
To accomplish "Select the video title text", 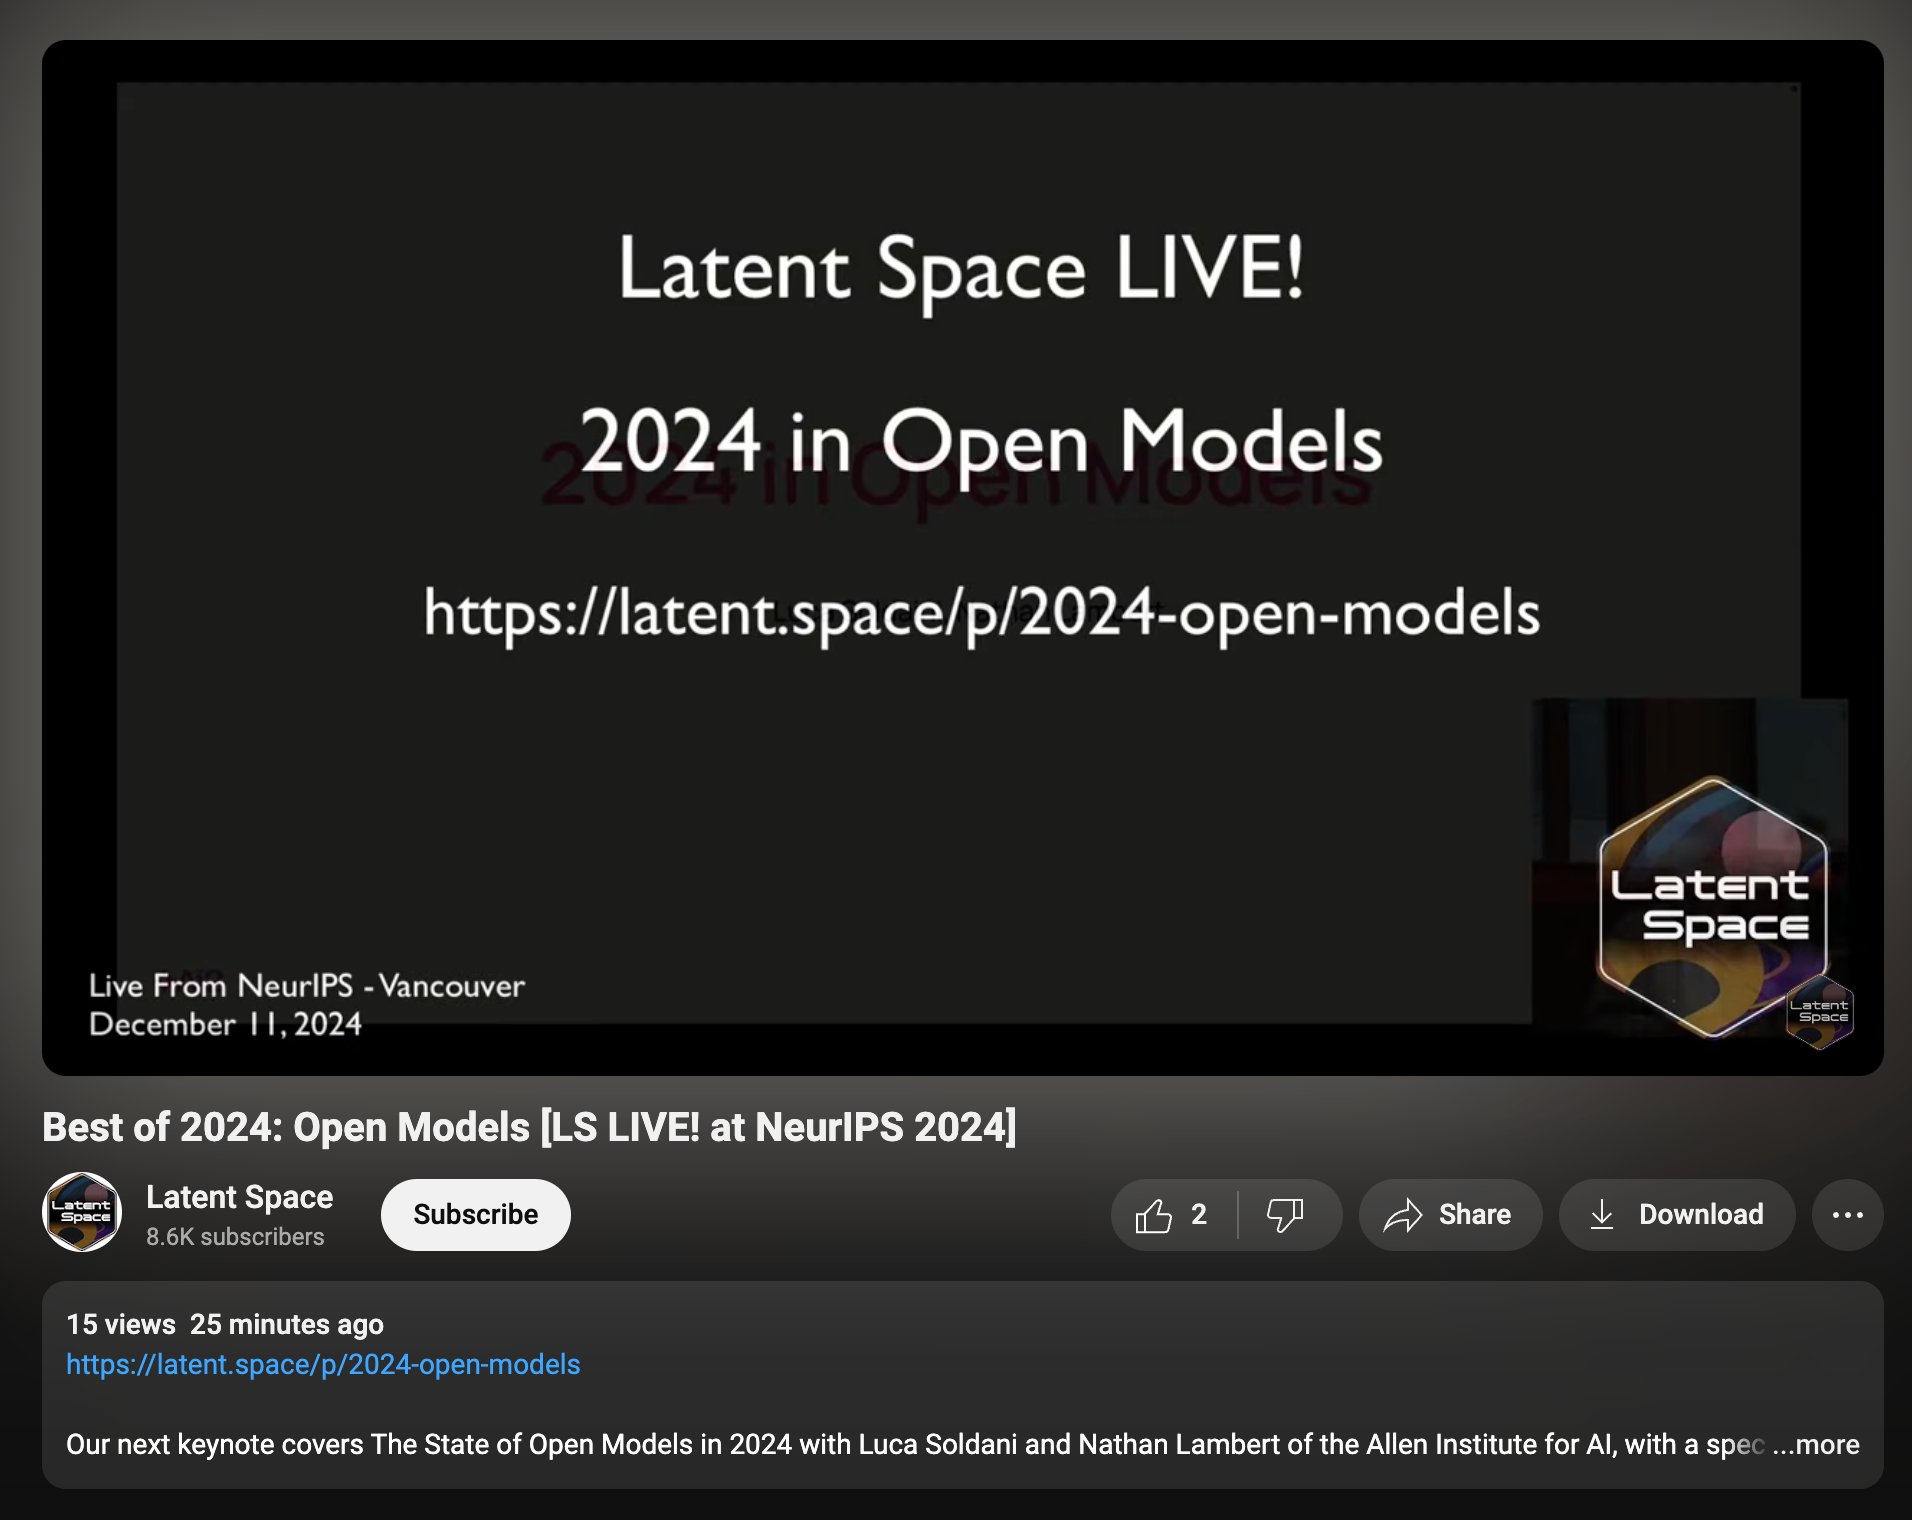I will (529, 1127).
